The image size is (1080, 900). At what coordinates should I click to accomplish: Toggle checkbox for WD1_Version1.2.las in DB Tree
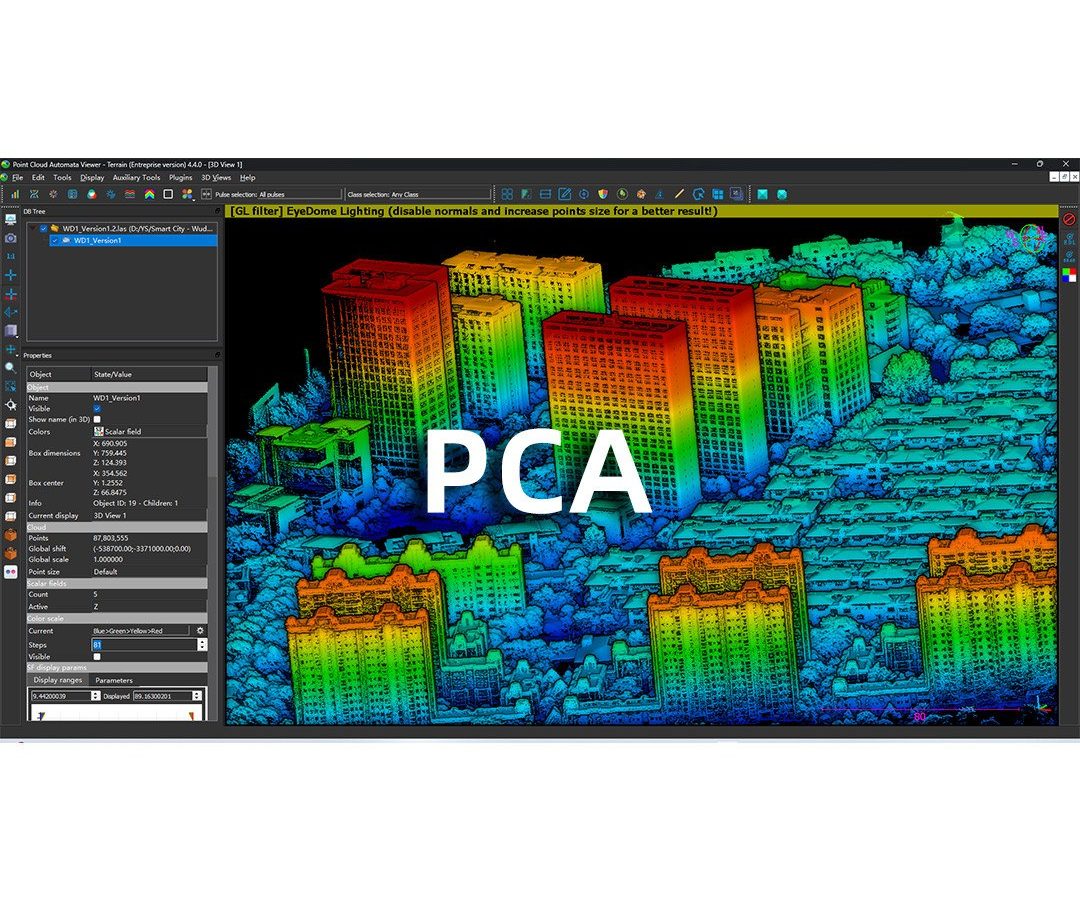(43, 229)
